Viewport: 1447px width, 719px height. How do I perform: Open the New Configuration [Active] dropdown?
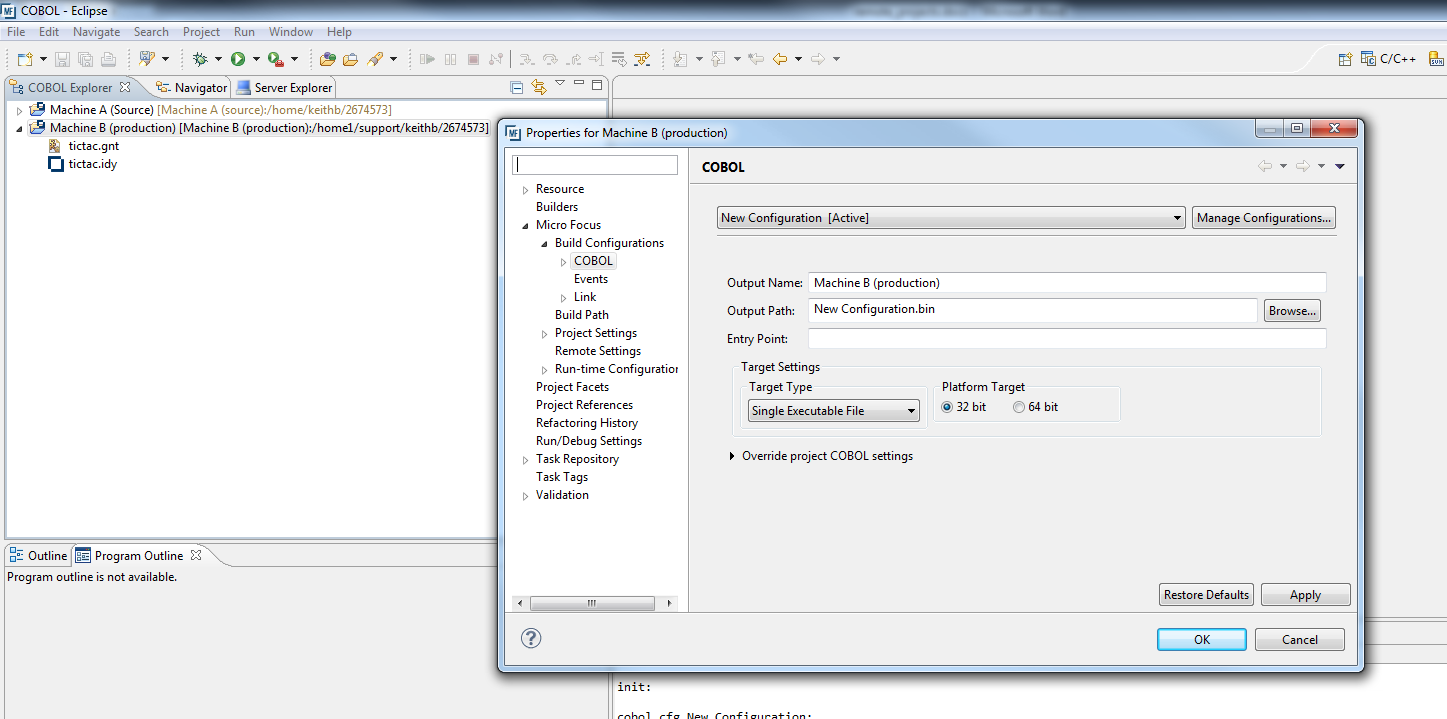click(951, 218)
